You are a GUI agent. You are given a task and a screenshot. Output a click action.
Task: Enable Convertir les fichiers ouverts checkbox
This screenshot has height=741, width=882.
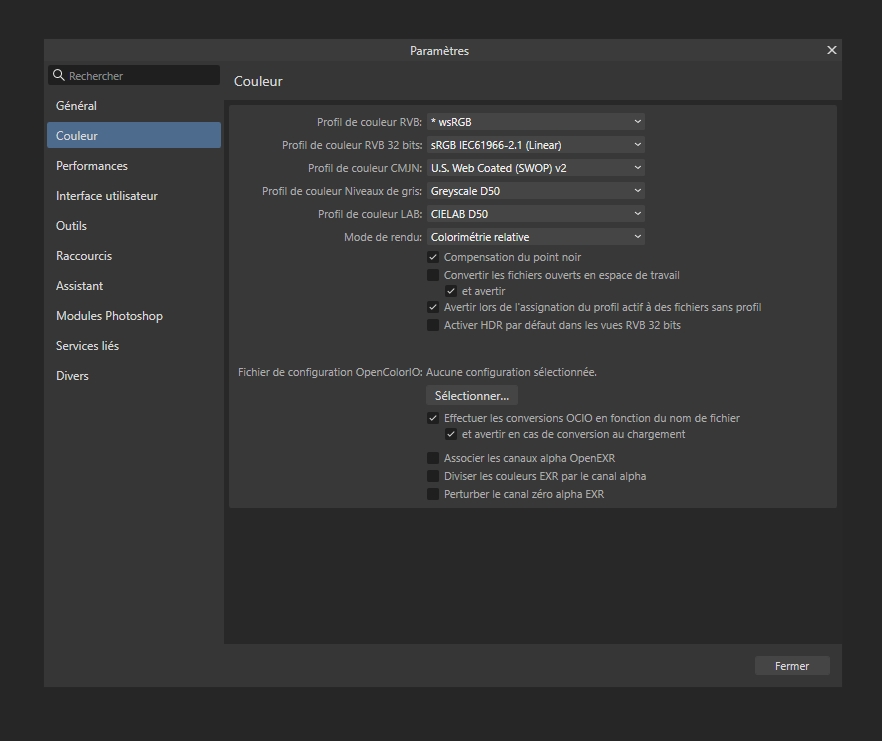click(433, 275)
